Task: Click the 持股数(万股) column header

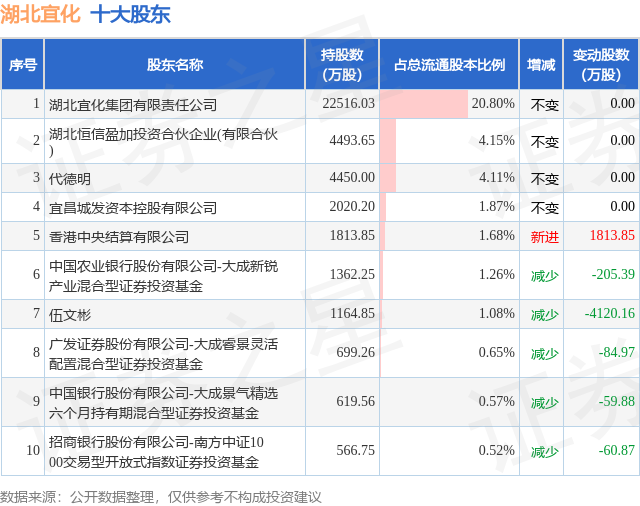Action: (342, 64)
